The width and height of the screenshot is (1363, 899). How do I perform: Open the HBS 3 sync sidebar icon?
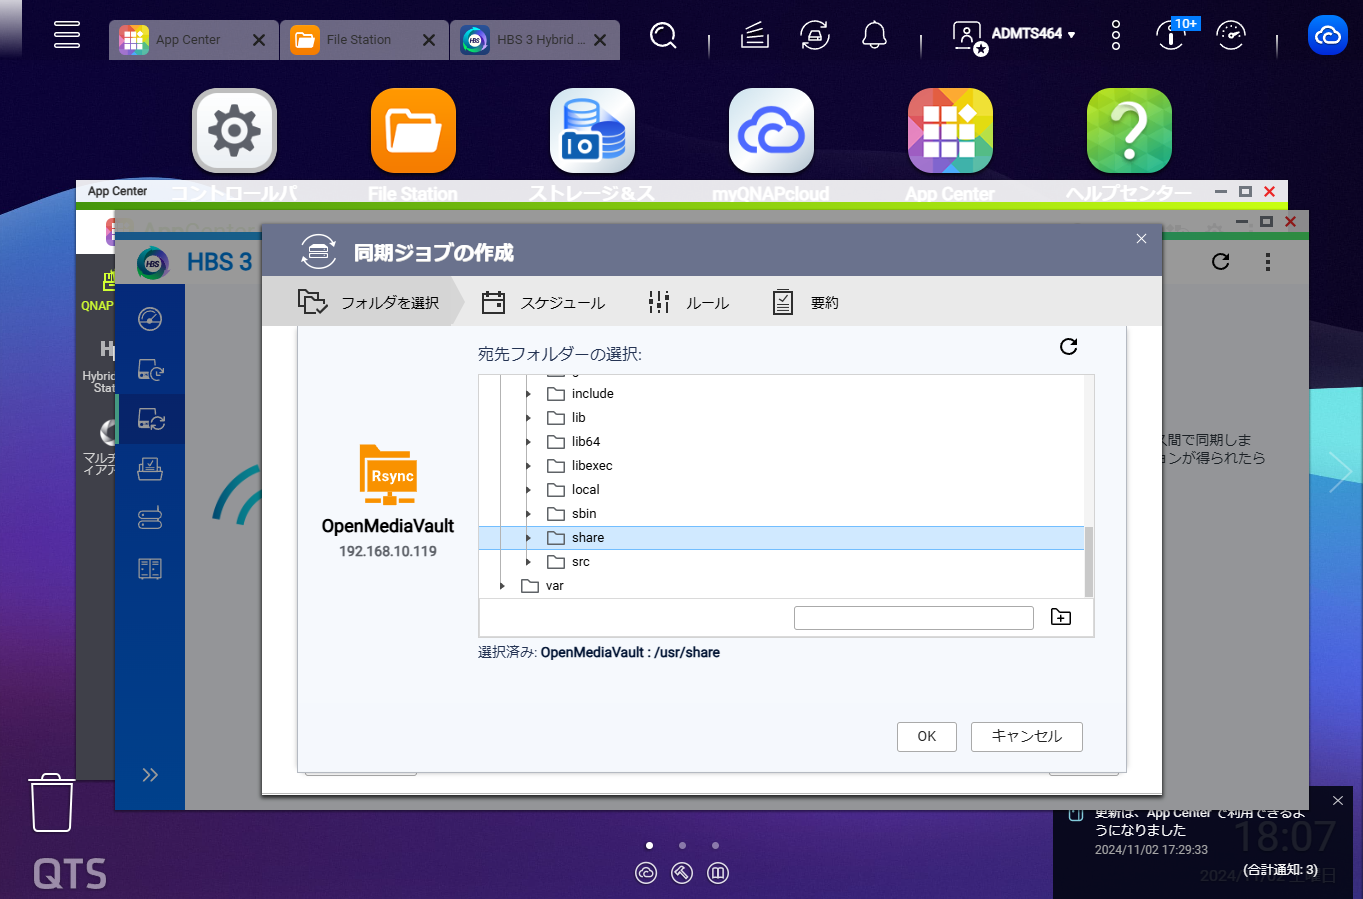point(150,419)
